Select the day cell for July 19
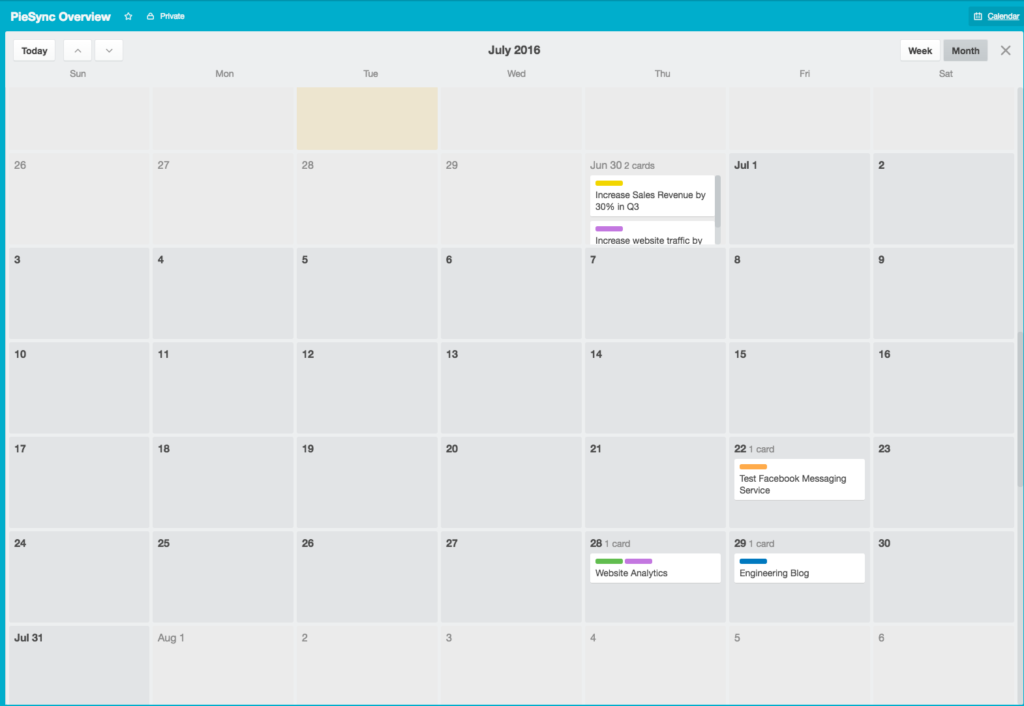1024x706 pixels. [367, 482]
